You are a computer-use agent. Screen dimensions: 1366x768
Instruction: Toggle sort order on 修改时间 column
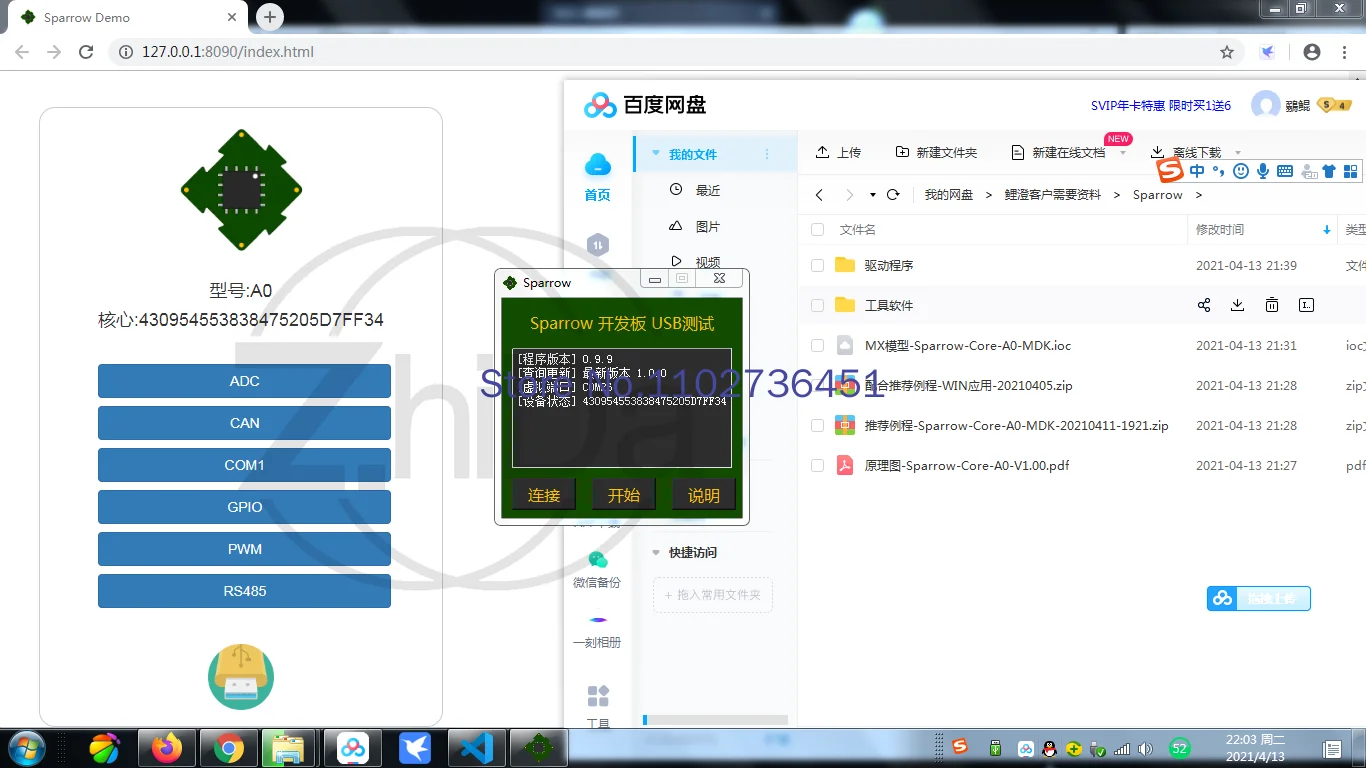[x=1327, y=230]
